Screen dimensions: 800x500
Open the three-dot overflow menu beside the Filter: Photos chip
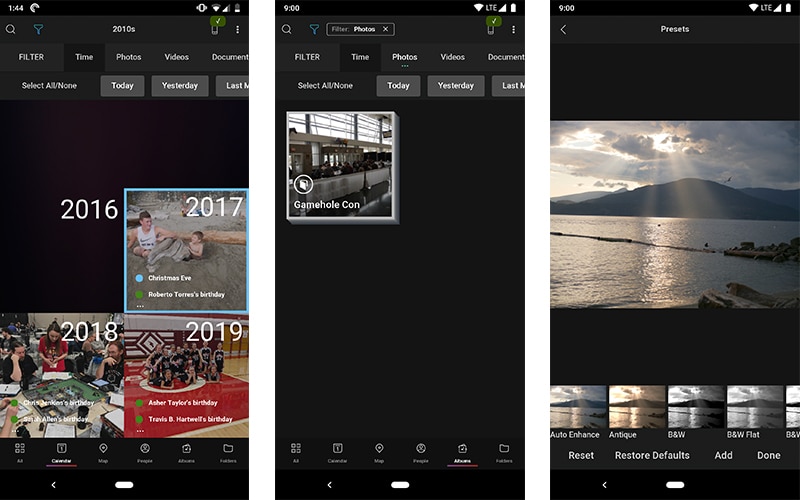513,30
